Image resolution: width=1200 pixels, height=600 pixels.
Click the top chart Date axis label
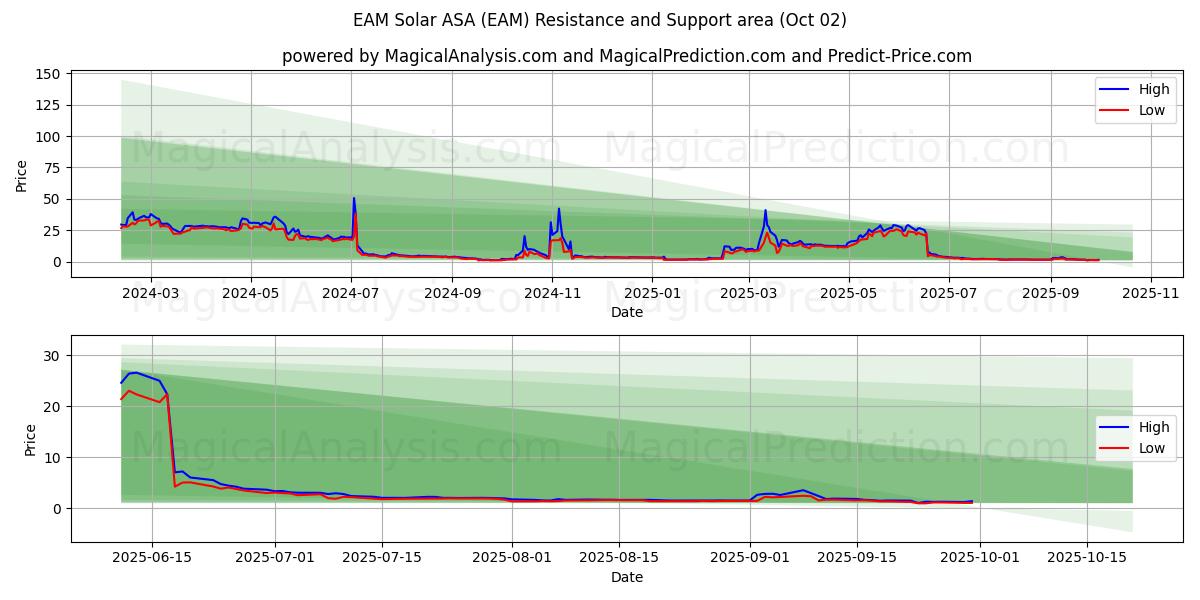[x=626, y=312]
